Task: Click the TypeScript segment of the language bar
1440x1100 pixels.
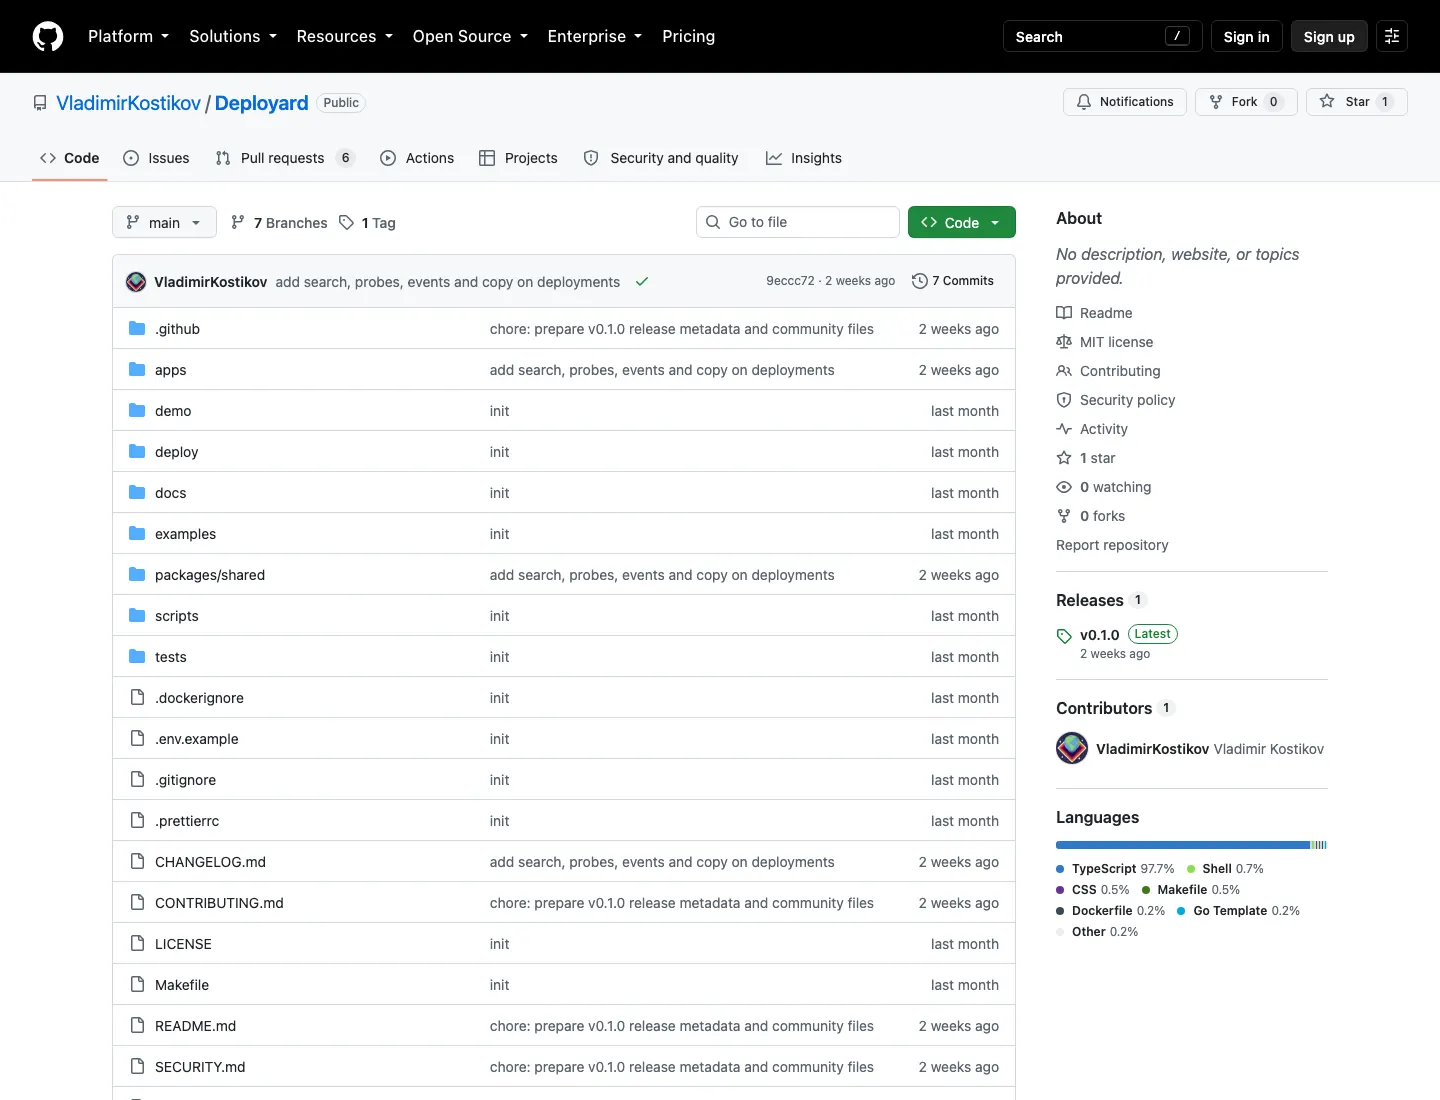Action: point(1183,845)
